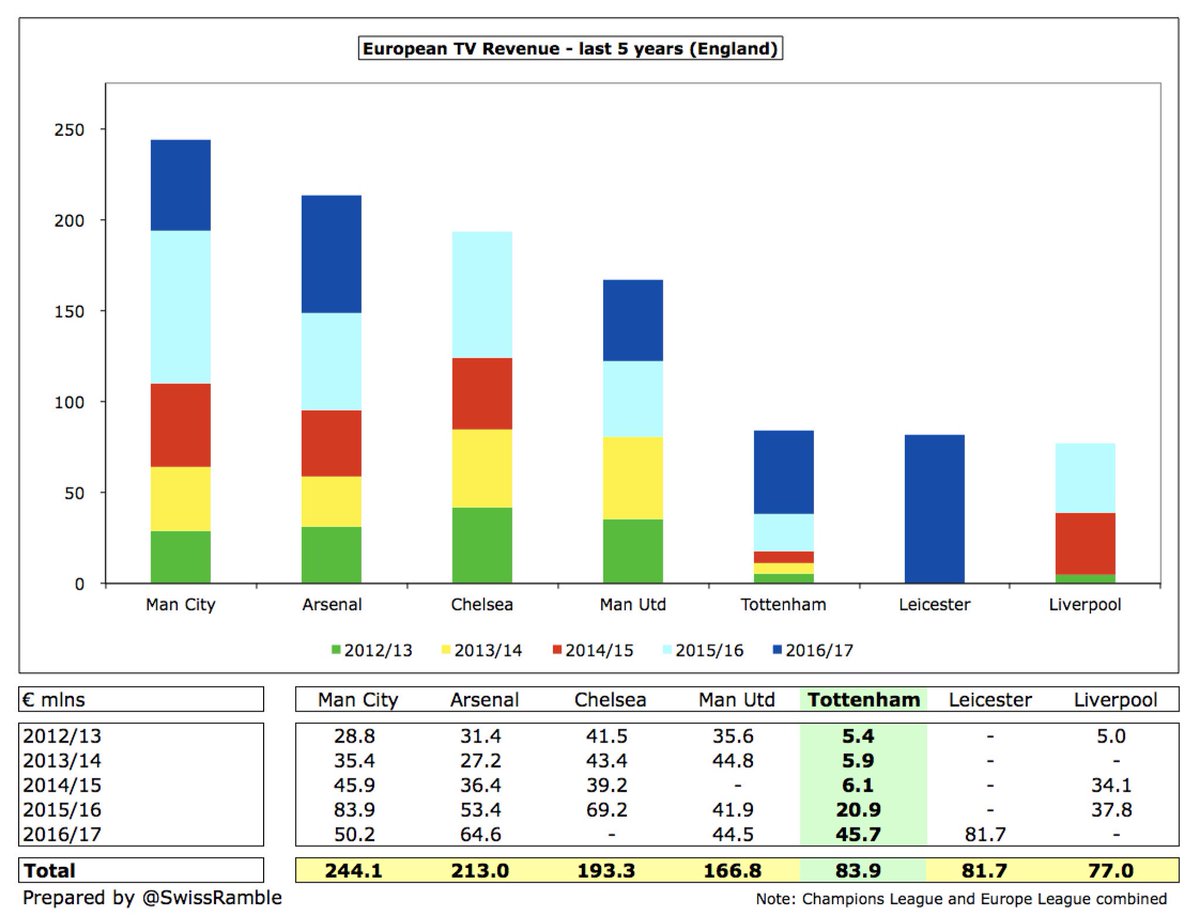Click the 'Prepared by @SwissRamble' credit
The height and width of the screenshot is (916, 1200).
tap(152, 897)
